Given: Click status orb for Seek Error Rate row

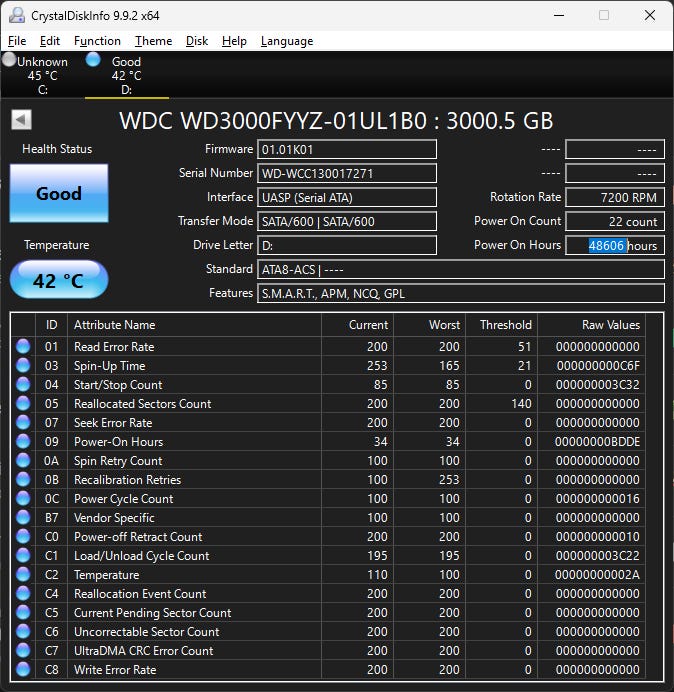Looking at the screenshot, I should [x=23, y=422].
